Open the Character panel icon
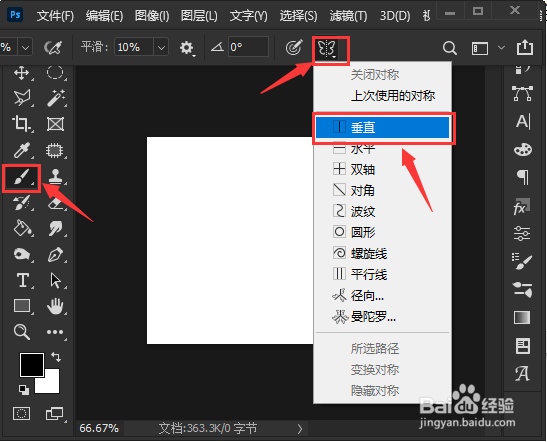Image resolution: width=547 pixels, height=442 pixels. [x=523, y=121]
